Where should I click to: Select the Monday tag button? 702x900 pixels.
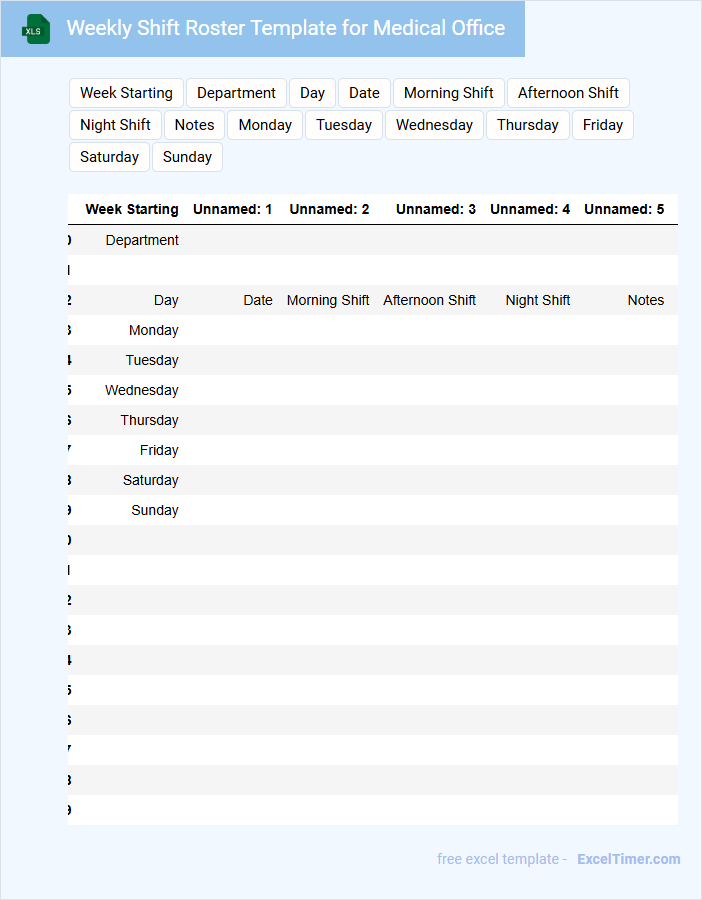point(265,125)
